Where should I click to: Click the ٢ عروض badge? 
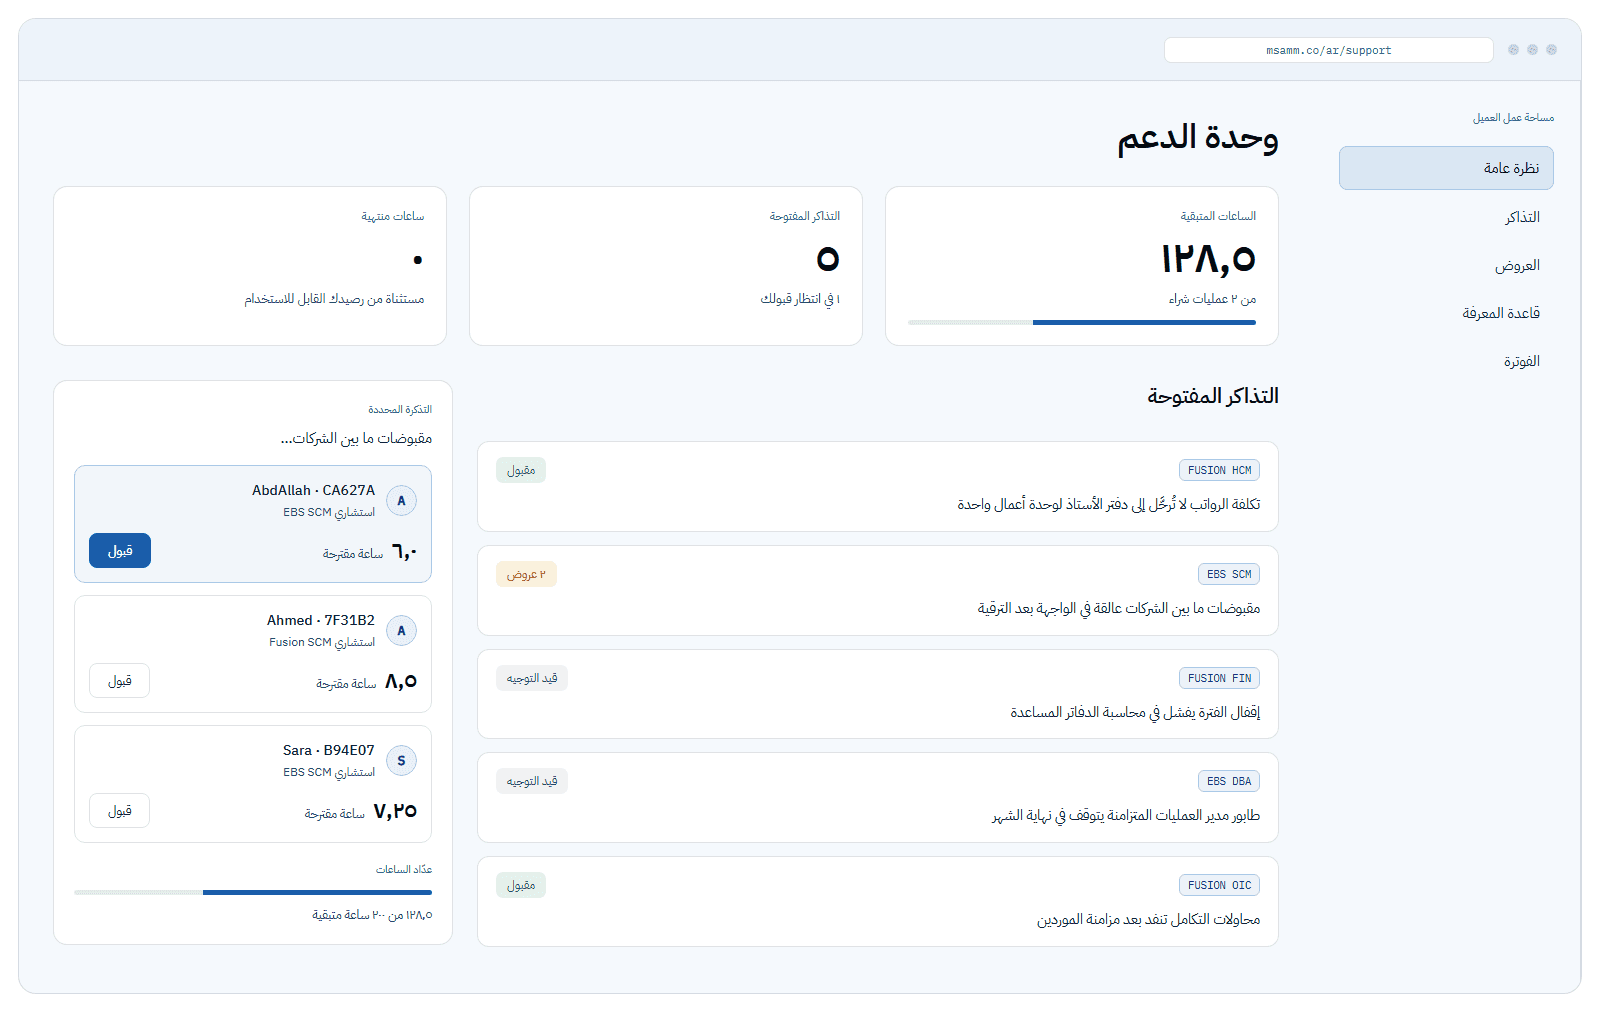526,574
